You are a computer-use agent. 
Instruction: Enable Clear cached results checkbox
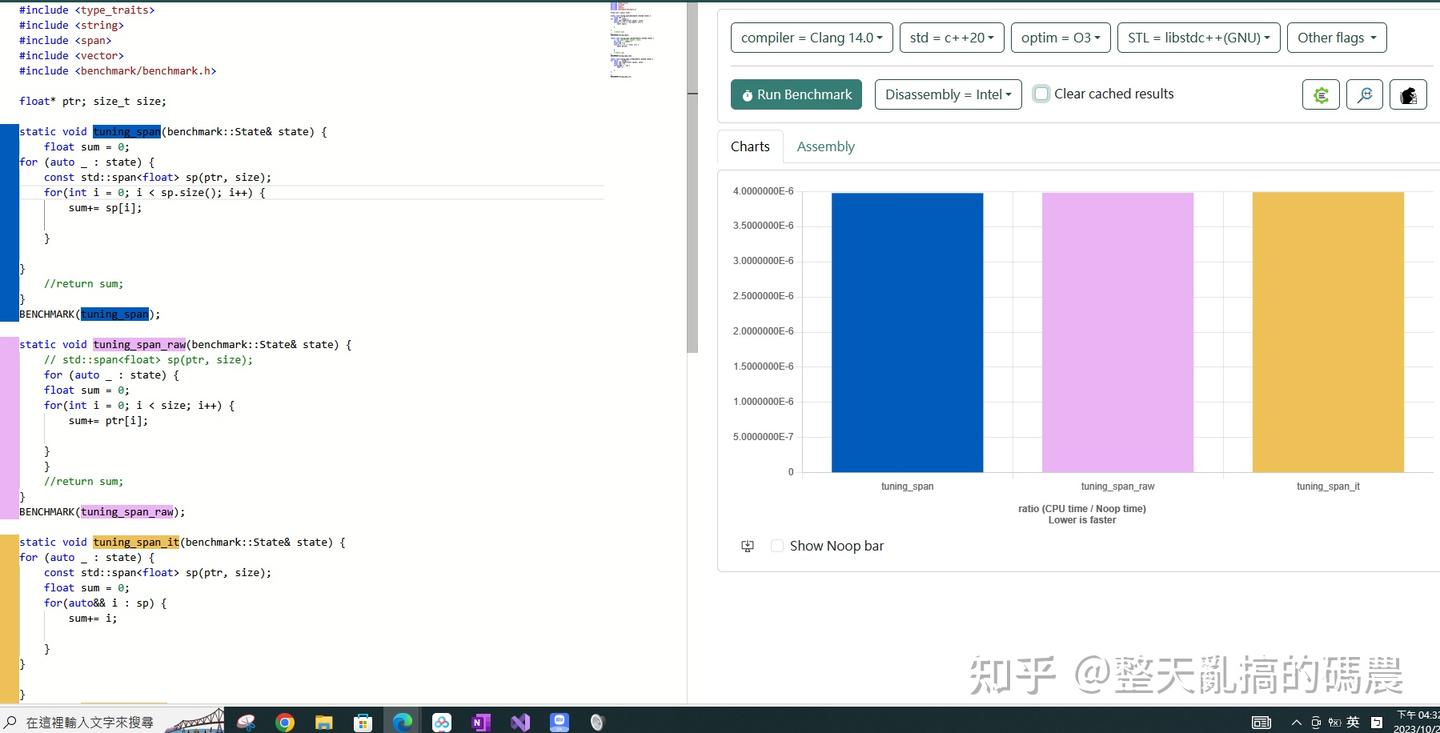1041,94
